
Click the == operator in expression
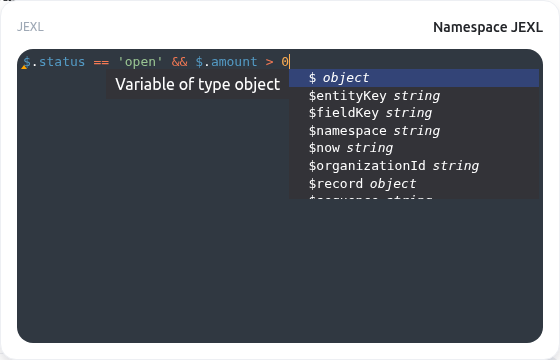tap(101, 62)
